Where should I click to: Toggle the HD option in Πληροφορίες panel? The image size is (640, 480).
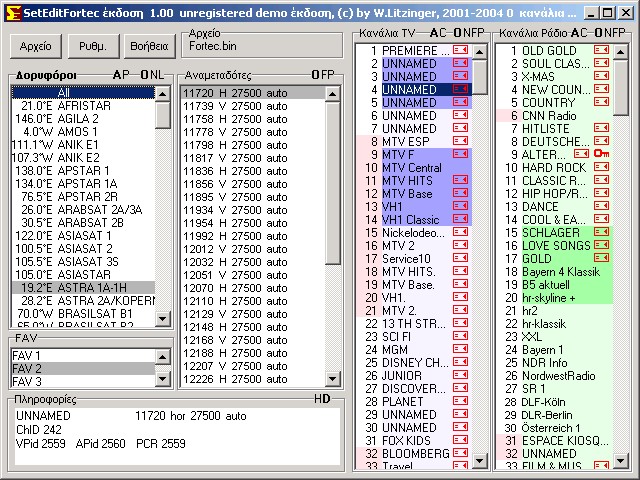pos(322,399)
